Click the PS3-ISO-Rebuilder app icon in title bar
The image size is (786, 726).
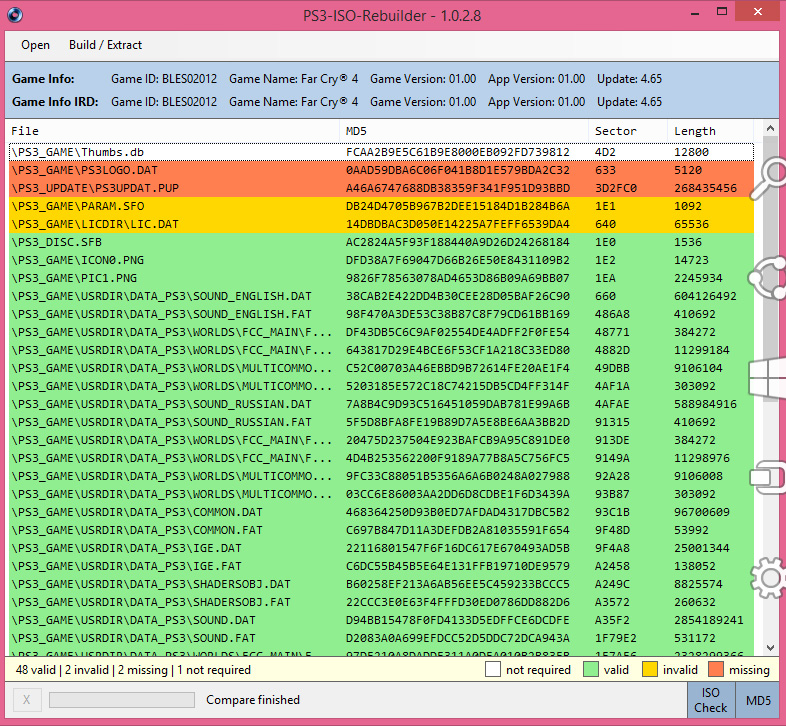15,15
